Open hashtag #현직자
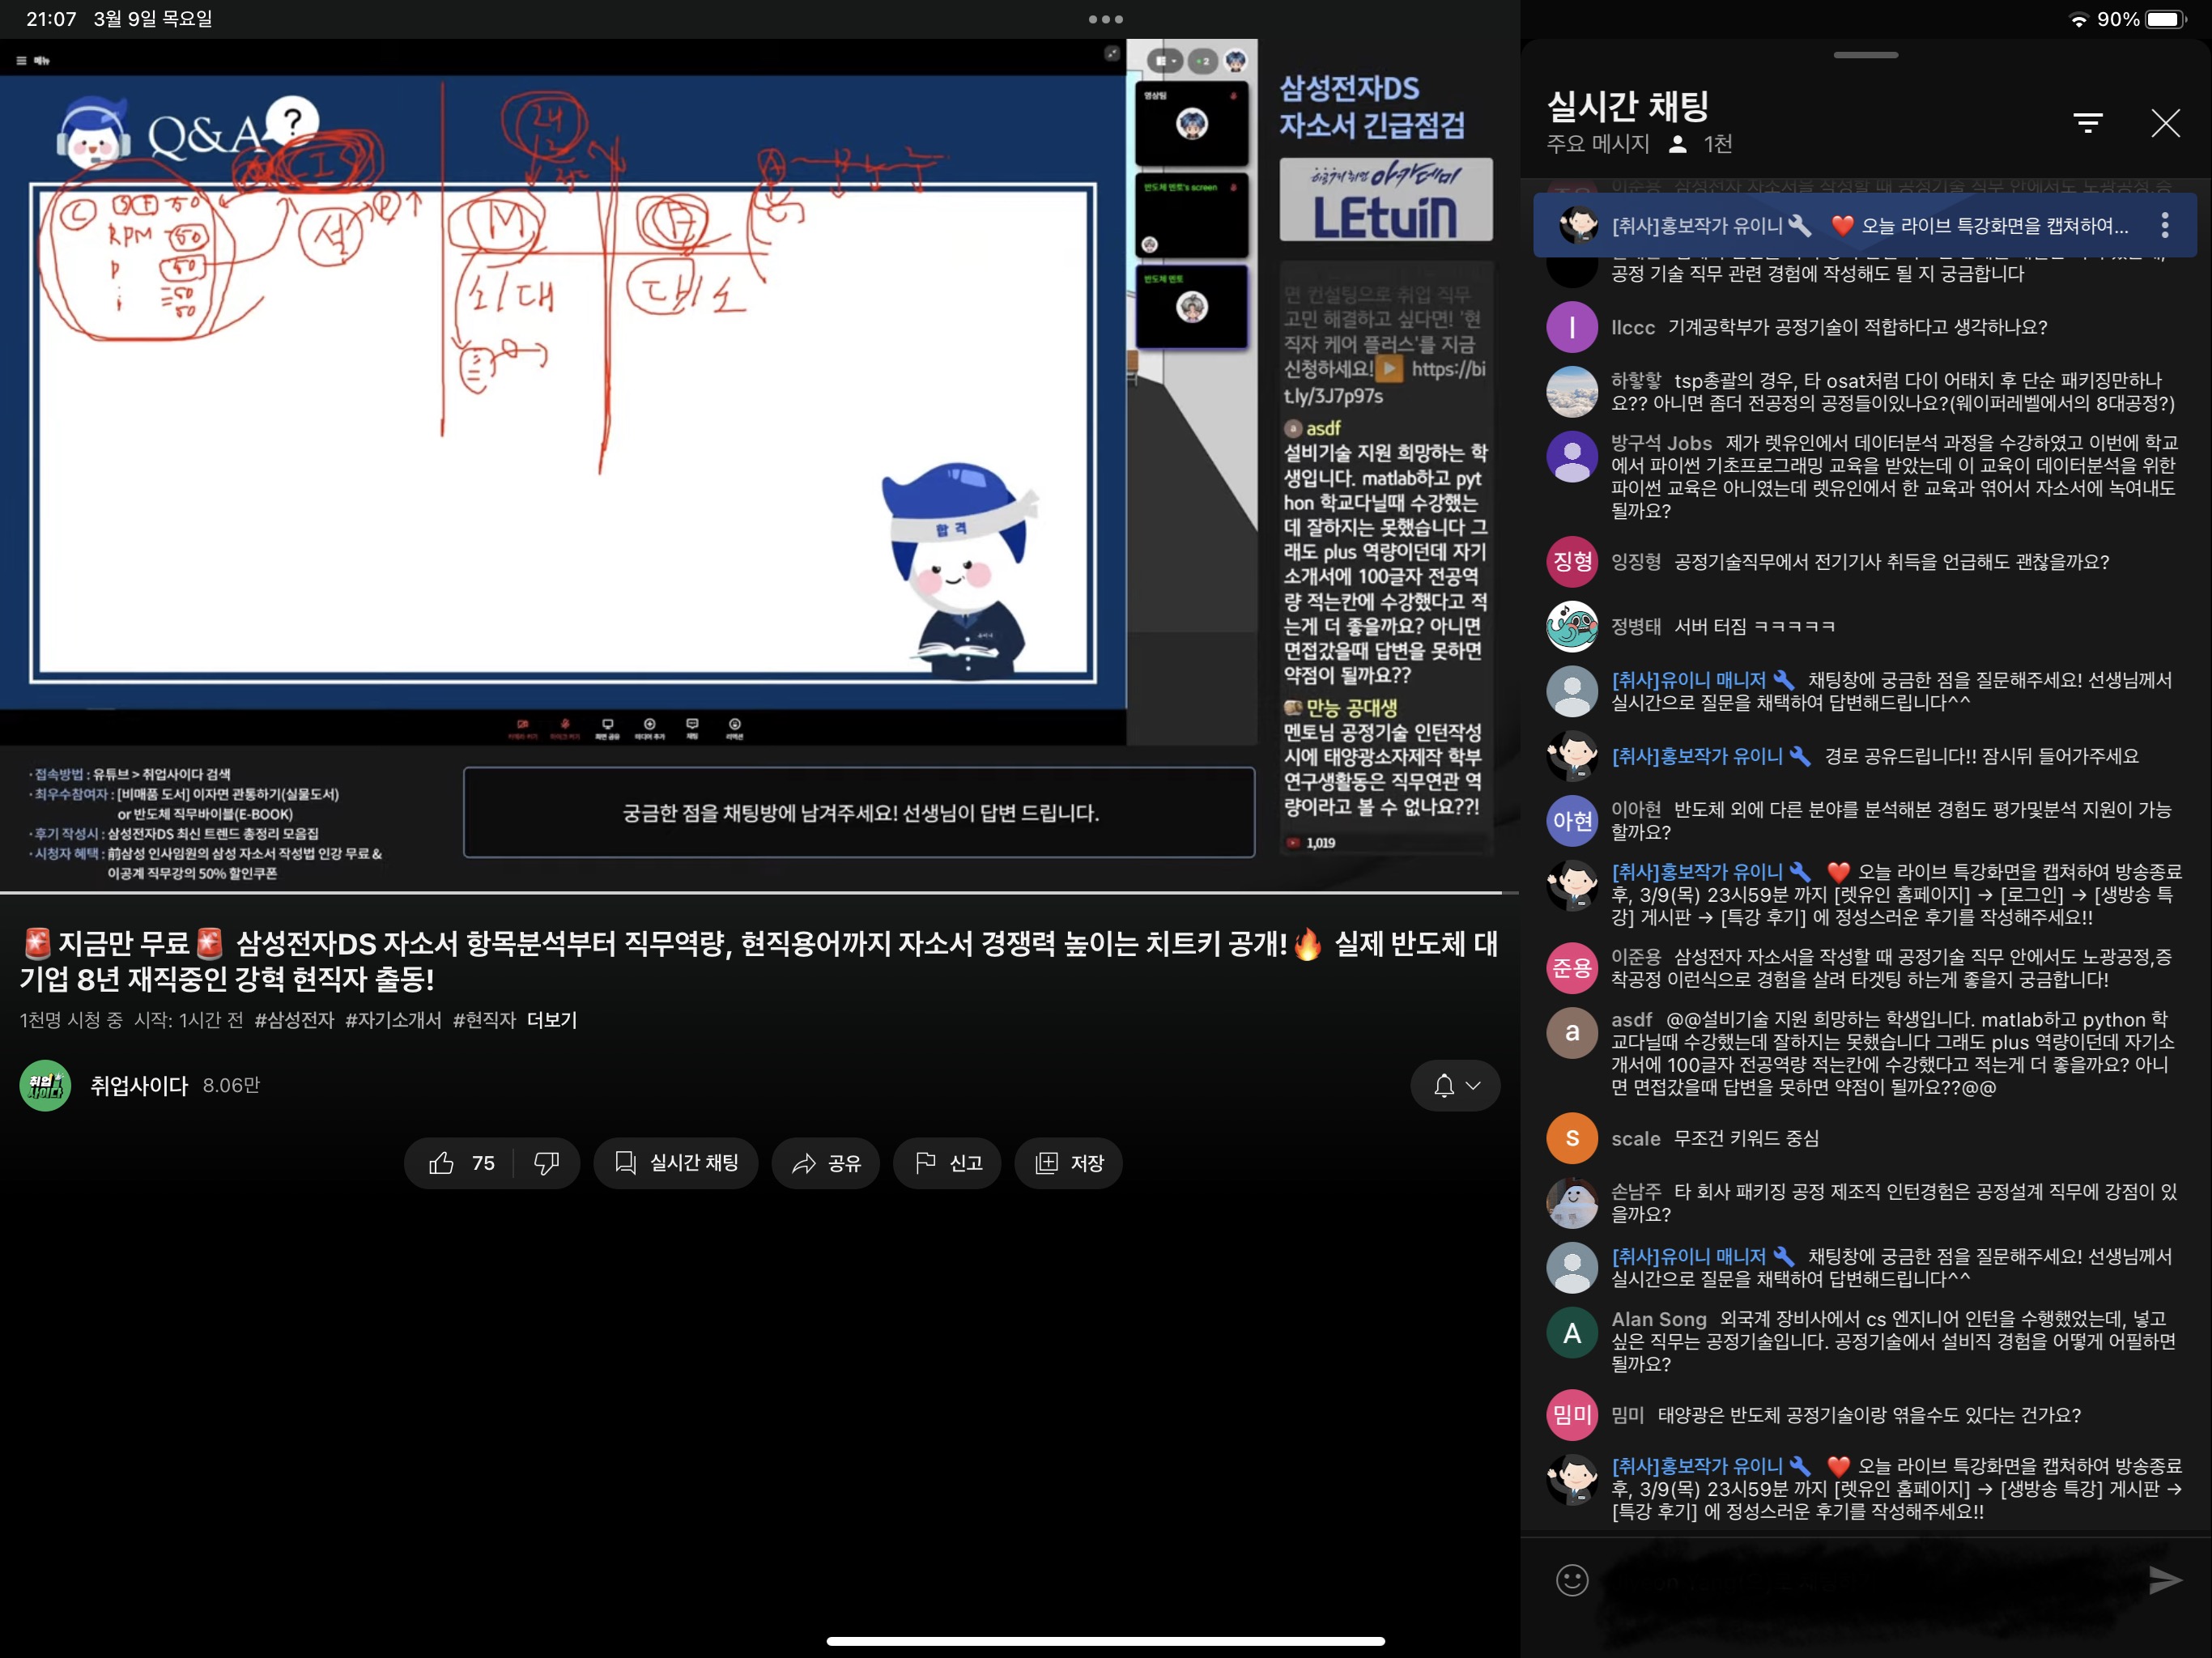 [484, 1020]
